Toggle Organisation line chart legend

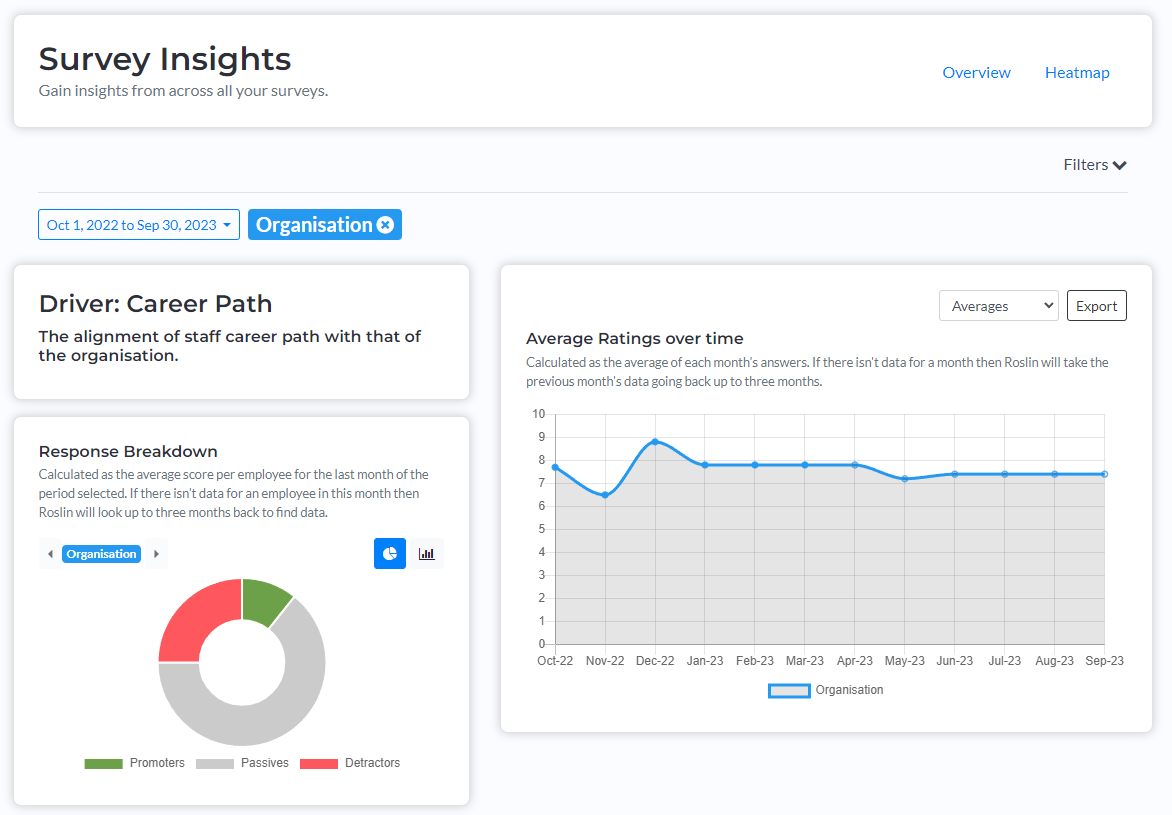(826, 690)
